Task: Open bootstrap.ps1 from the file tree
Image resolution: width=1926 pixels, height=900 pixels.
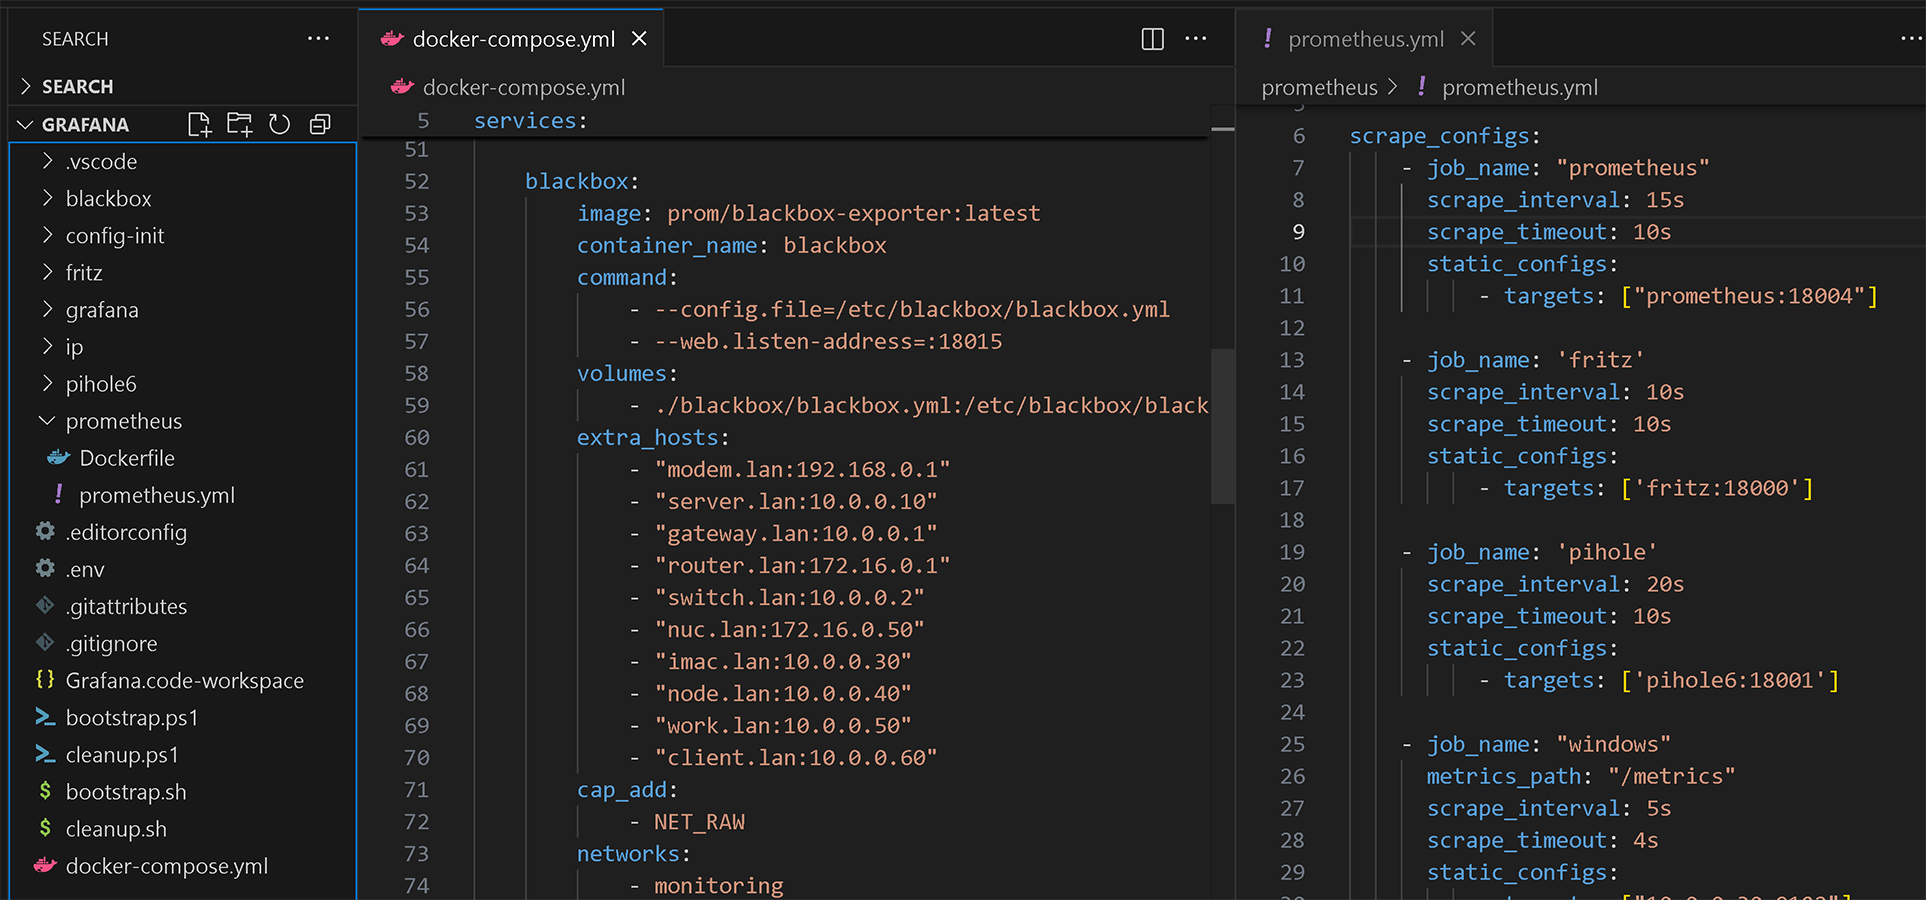Action: pyautogui.click(x=131, y=718)
